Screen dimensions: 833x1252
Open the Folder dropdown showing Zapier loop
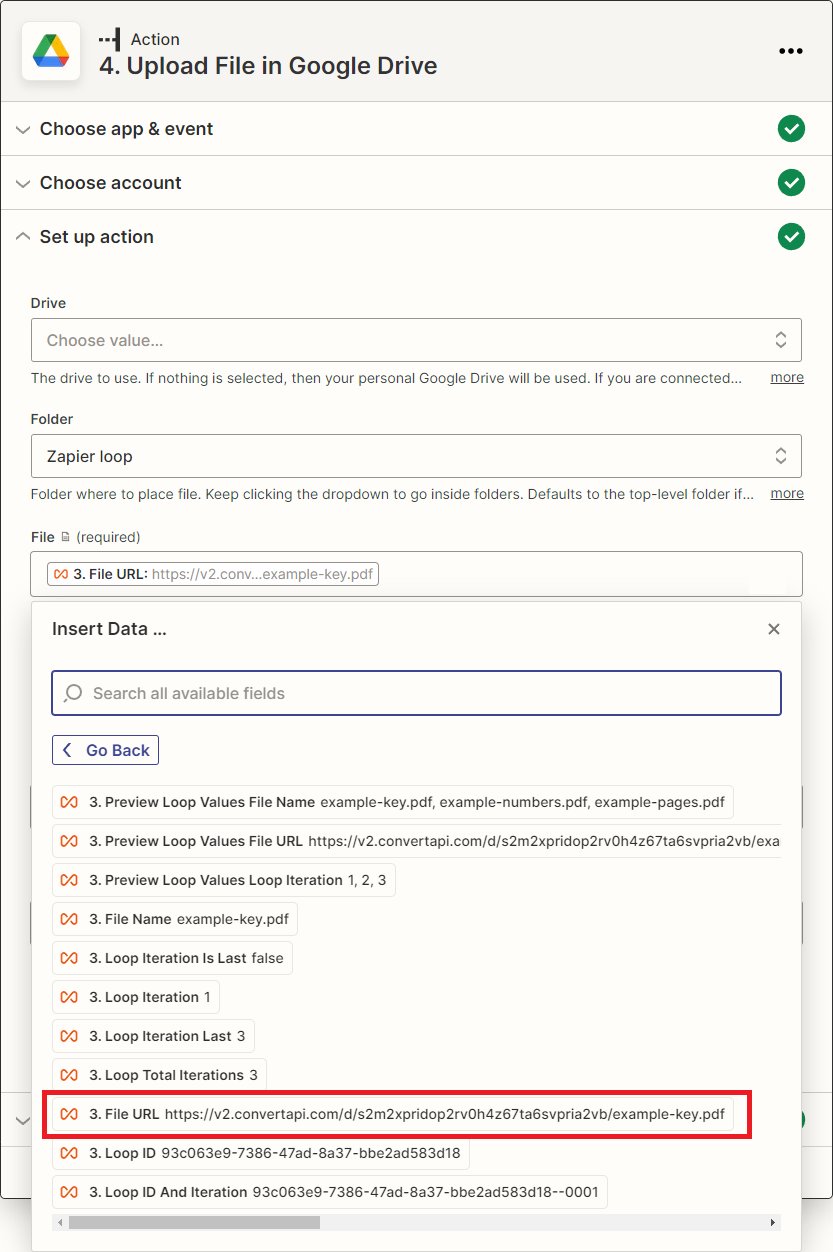tap(416, 456)
